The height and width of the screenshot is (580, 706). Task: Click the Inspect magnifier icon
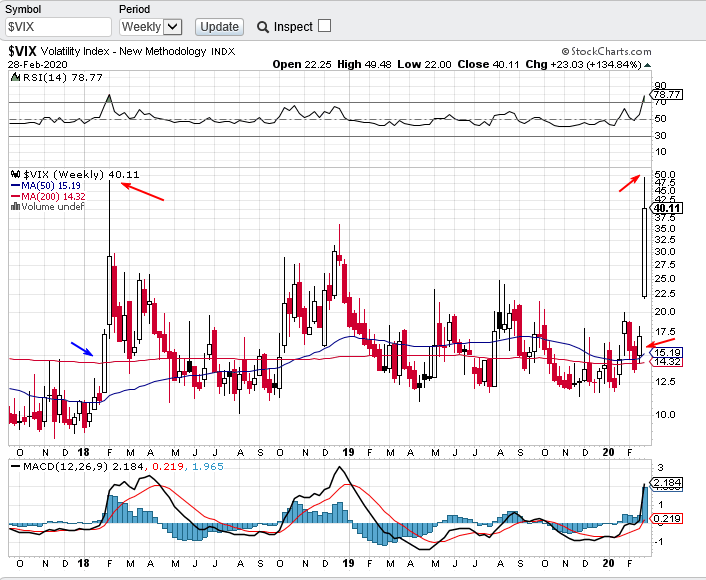point(263,27)
